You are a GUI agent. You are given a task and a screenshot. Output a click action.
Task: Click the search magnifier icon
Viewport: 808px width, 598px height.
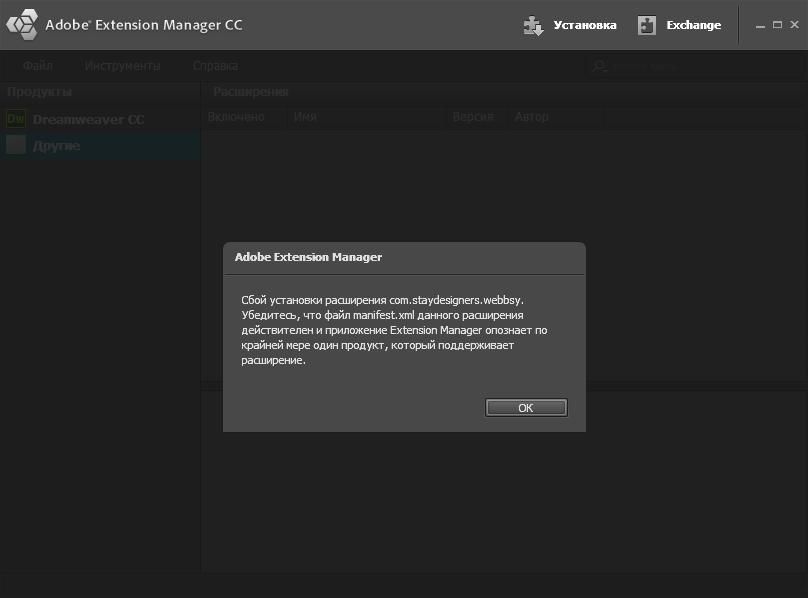point(599,67)
